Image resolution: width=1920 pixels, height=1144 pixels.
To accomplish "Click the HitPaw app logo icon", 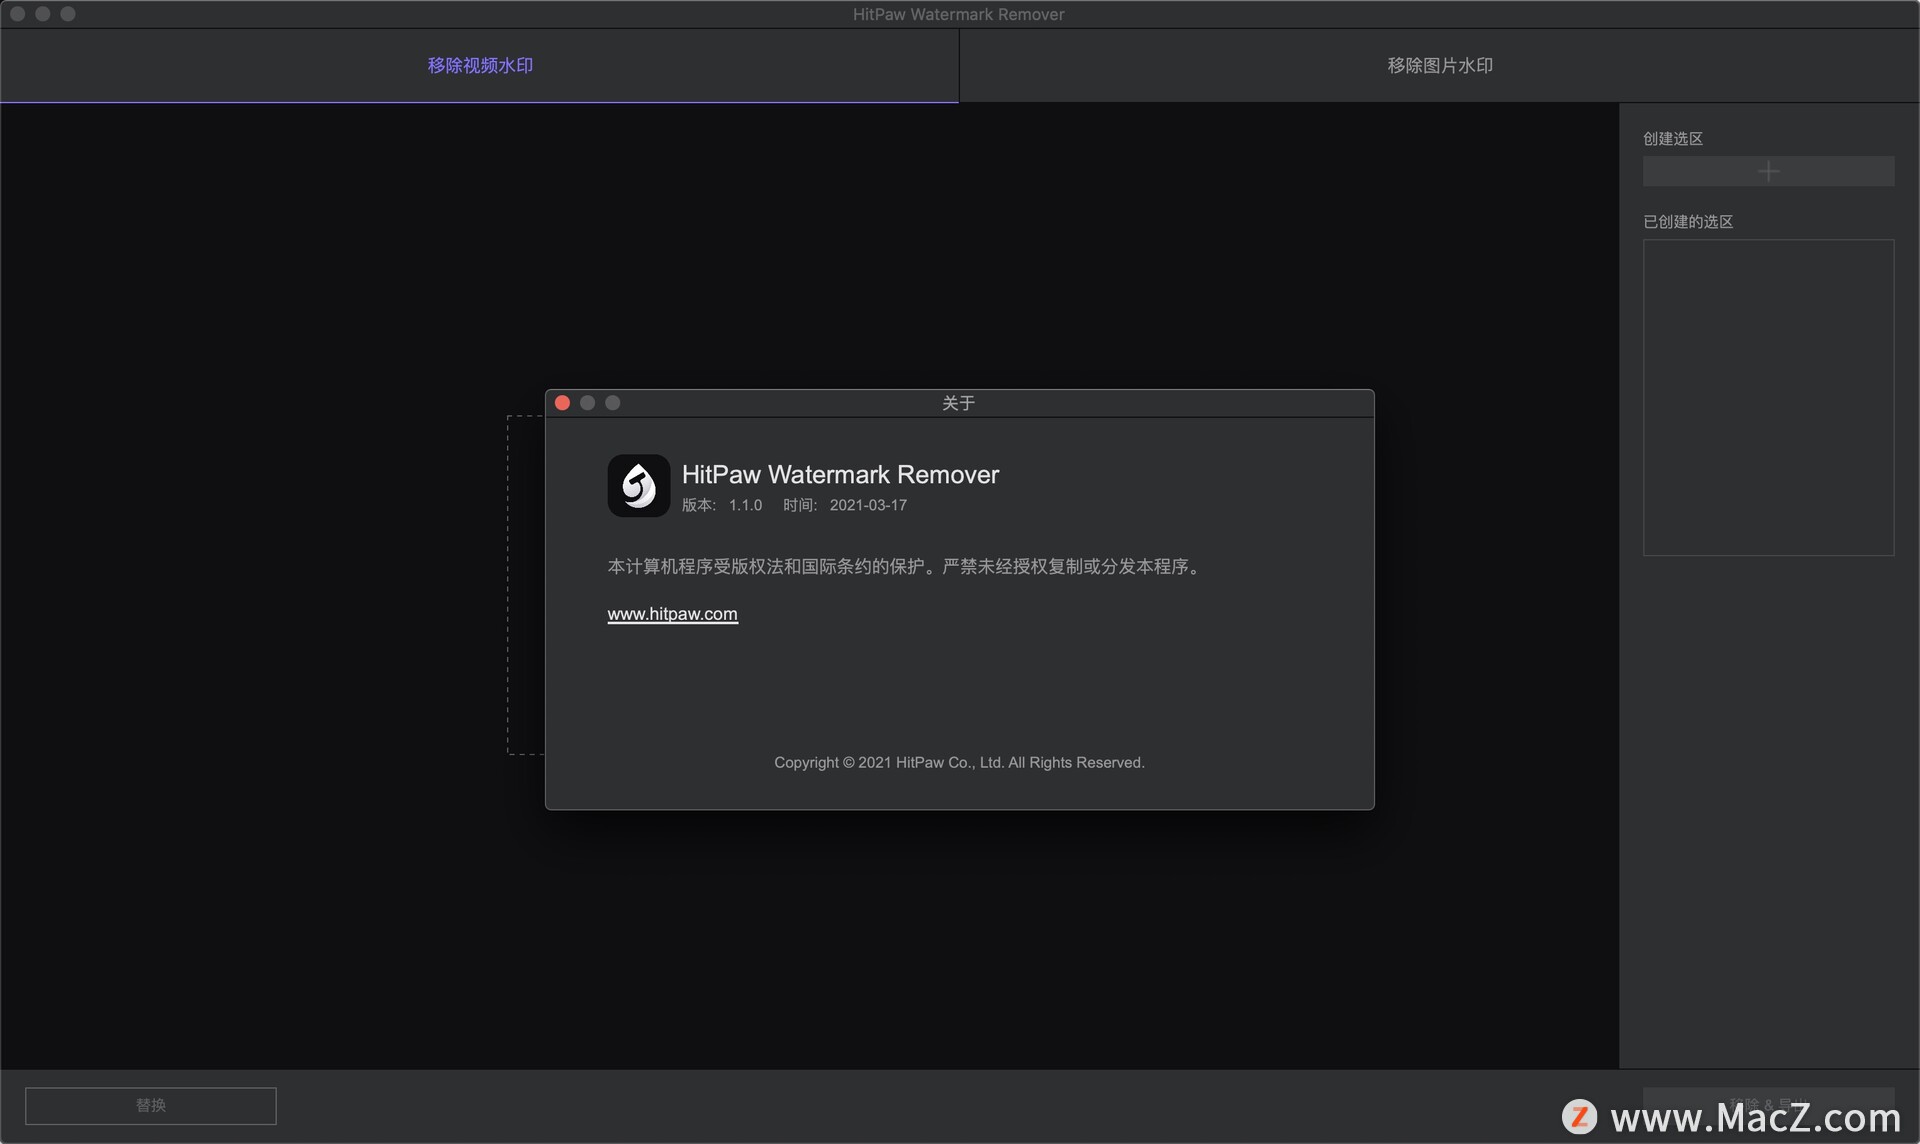I will point(639,486).
